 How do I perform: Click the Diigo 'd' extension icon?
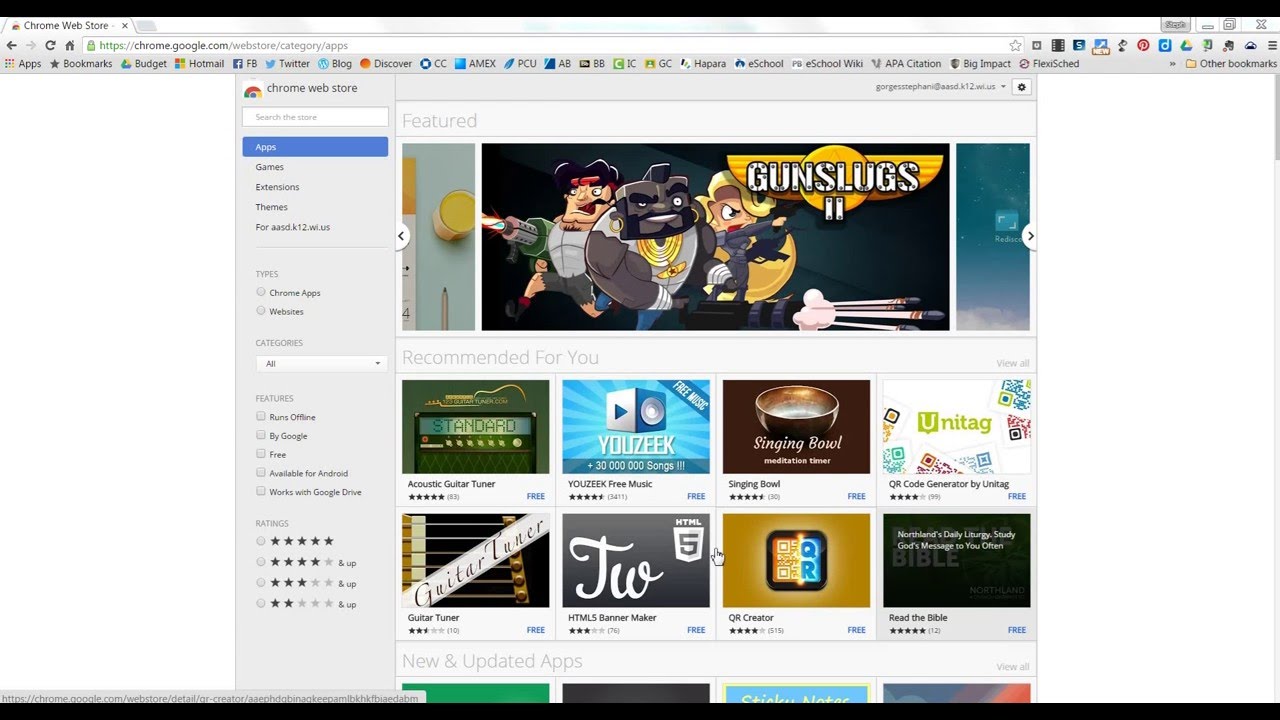pyautogui.click(x=1165, y=45)
